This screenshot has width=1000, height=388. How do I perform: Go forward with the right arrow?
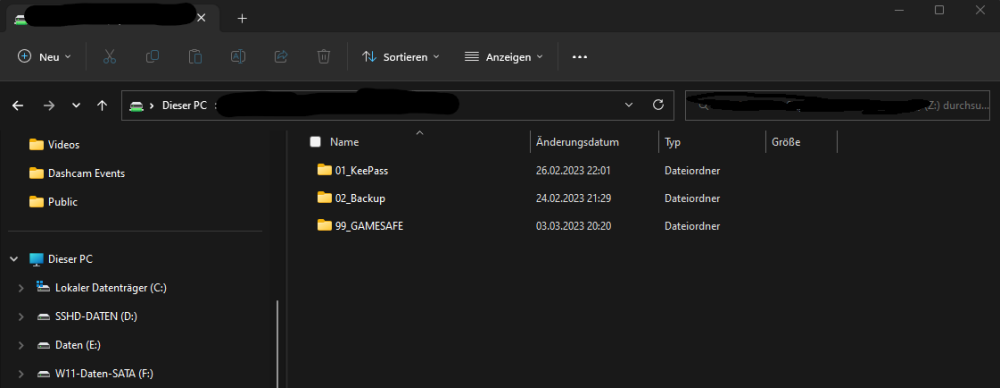[x=48, y=105]
